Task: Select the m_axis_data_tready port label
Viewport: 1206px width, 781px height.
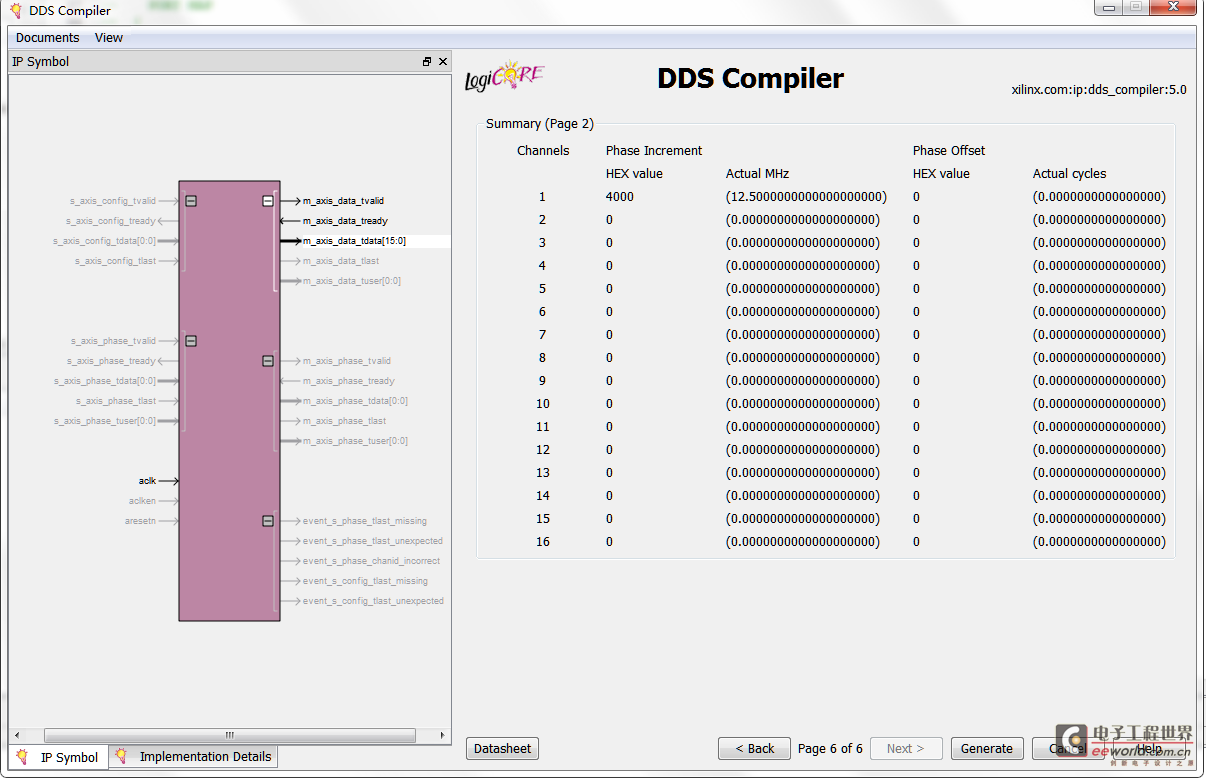Action: (345, 221)
